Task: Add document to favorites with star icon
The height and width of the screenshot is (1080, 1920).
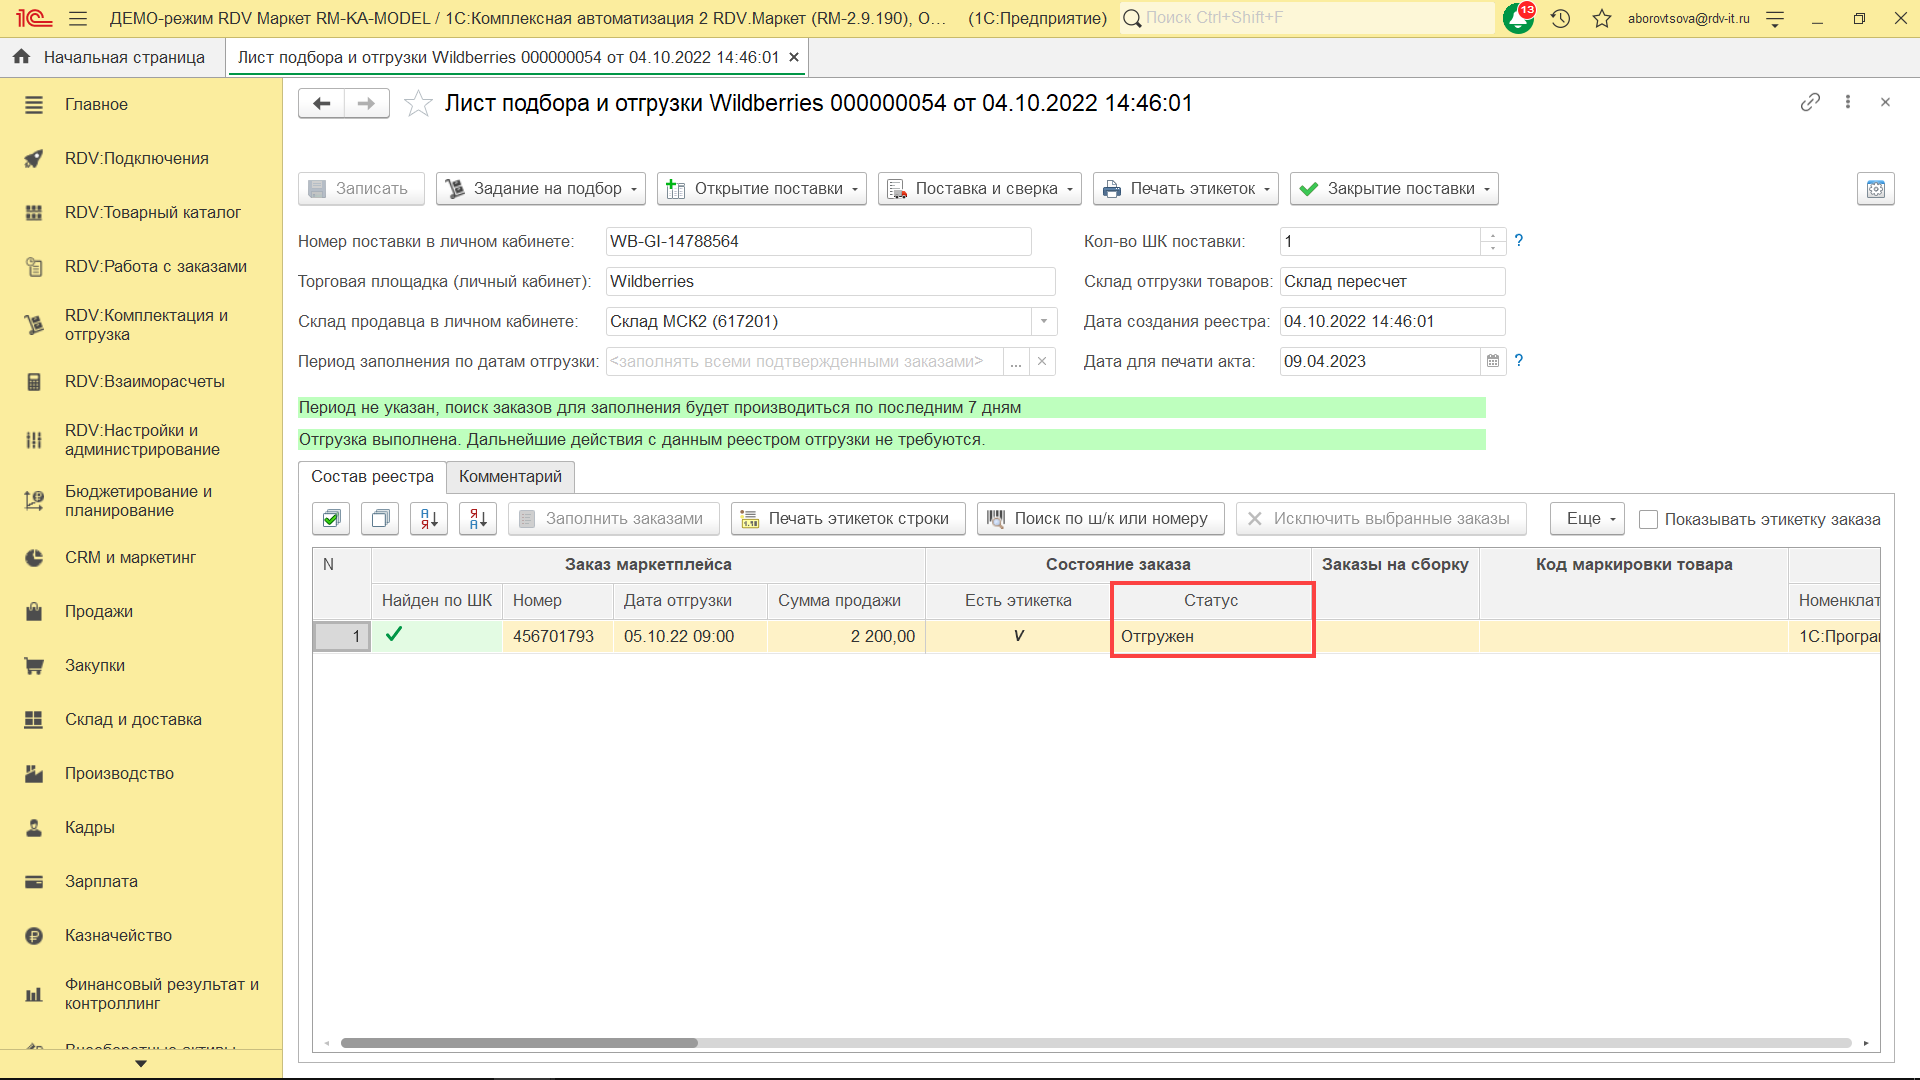Action: coord(418,103)
